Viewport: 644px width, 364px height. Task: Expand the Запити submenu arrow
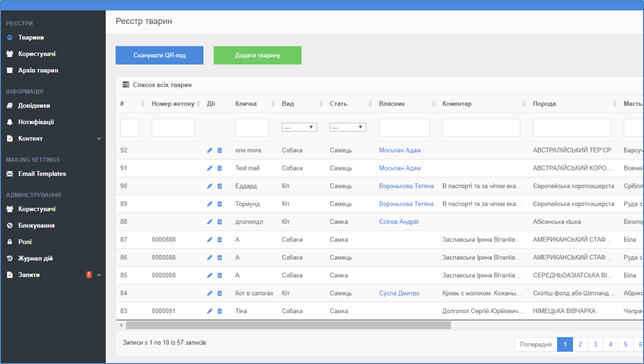[99, 275]
